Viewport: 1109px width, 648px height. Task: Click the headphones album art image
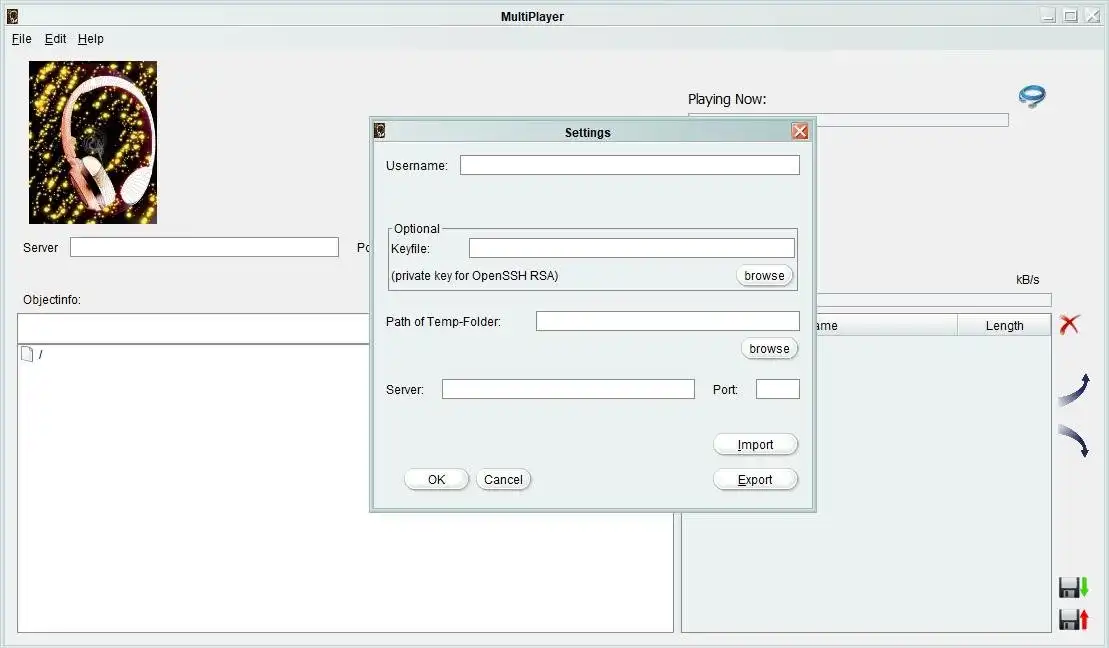[93, 142]
